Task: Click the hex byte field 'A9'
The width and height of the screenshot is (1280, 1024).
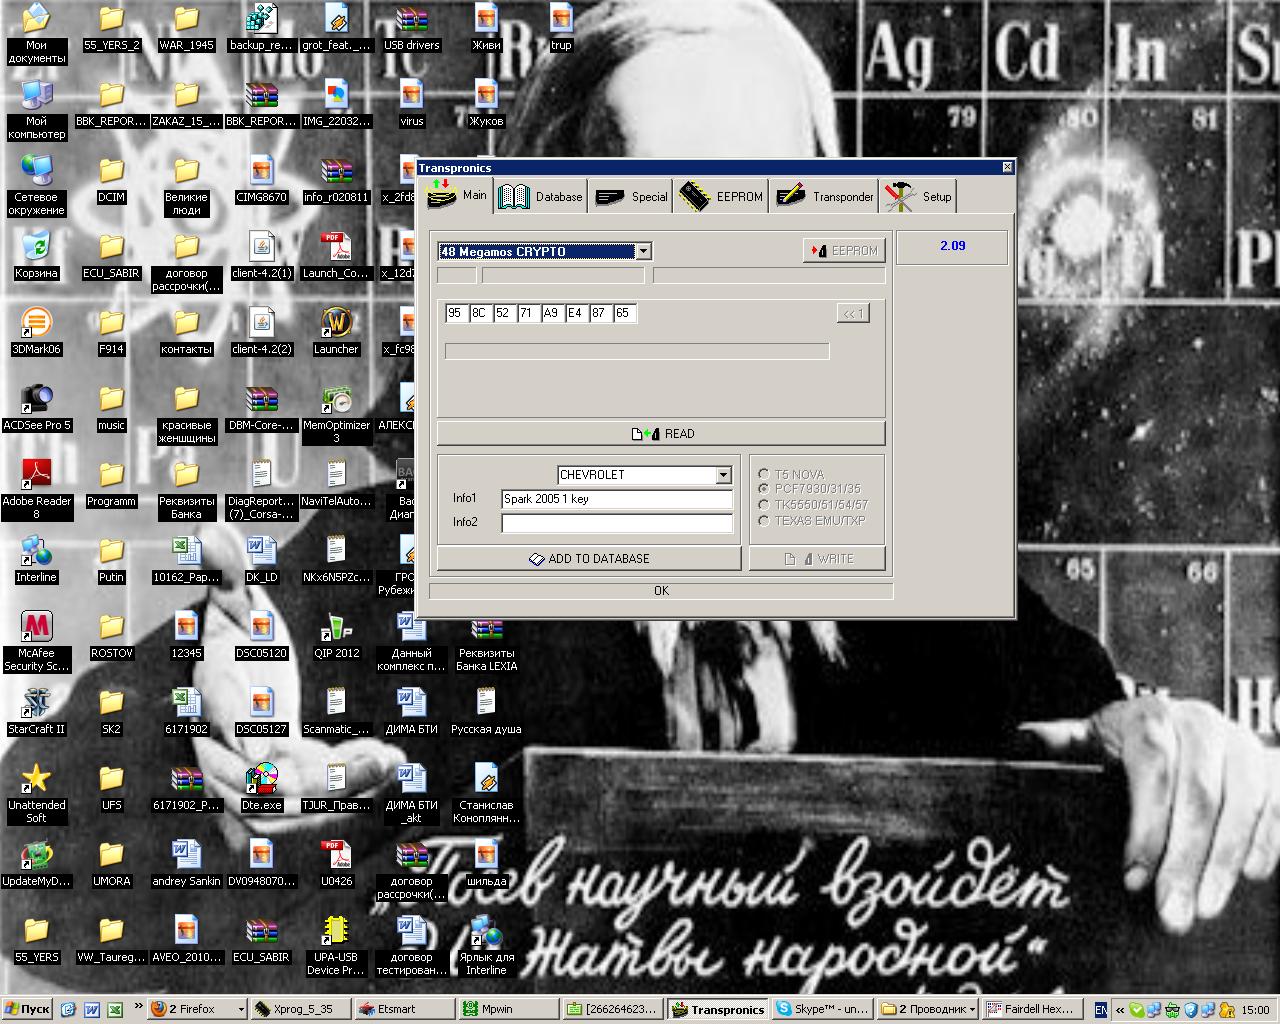Action: click(x=552, y=313)
